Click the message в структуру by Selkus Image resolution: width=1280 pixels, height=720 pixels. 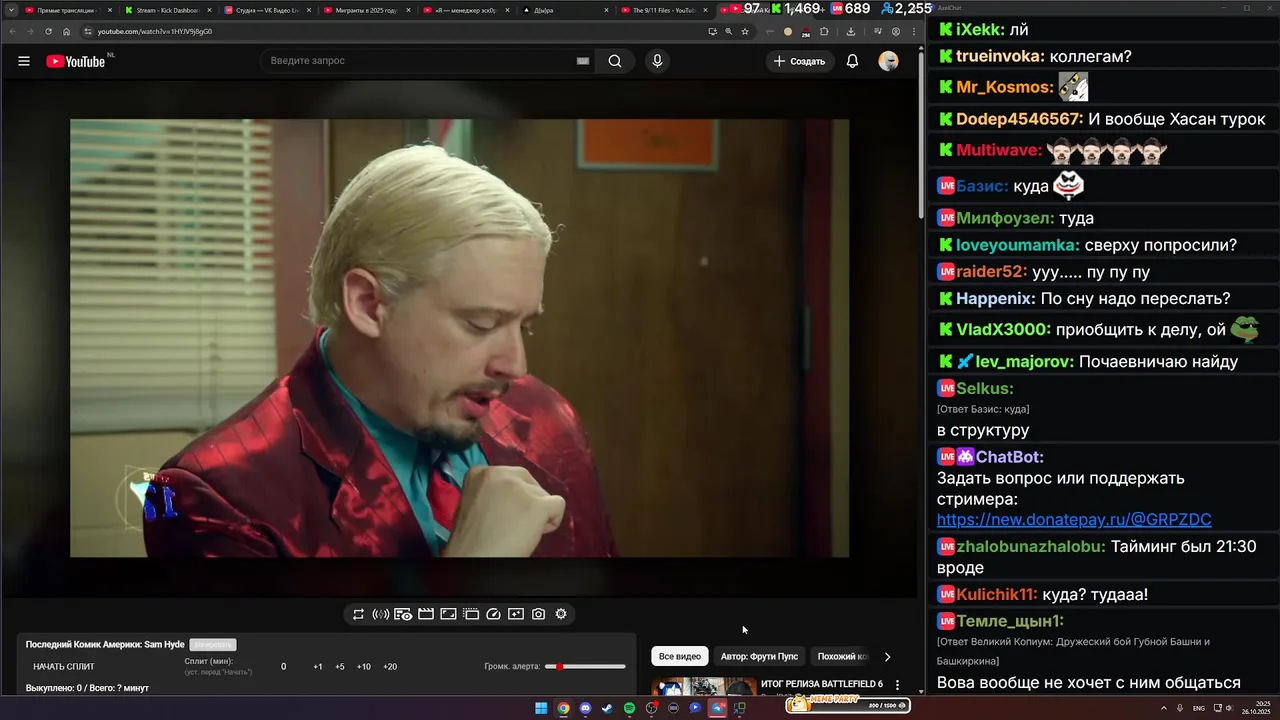(983, 431)
